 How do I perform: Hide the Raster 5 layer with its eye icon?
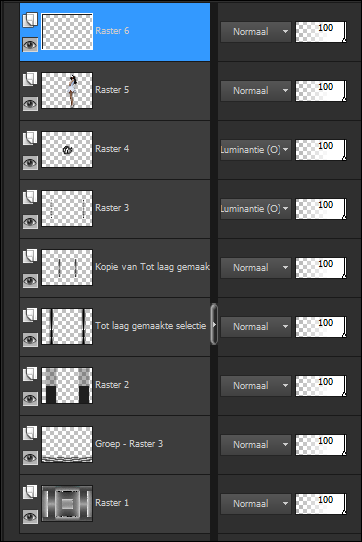30,104
